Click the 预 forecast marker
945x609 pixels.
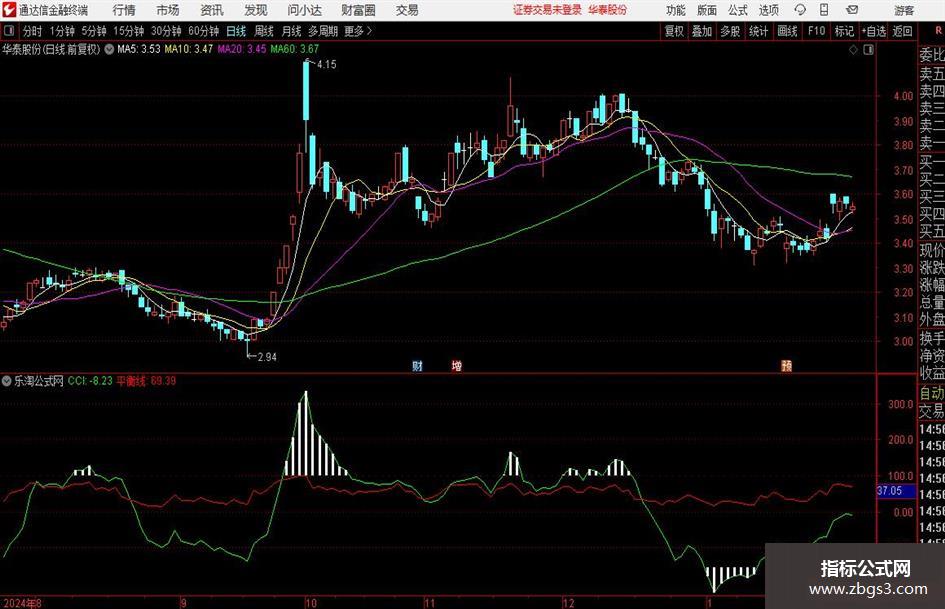(786, 366)
